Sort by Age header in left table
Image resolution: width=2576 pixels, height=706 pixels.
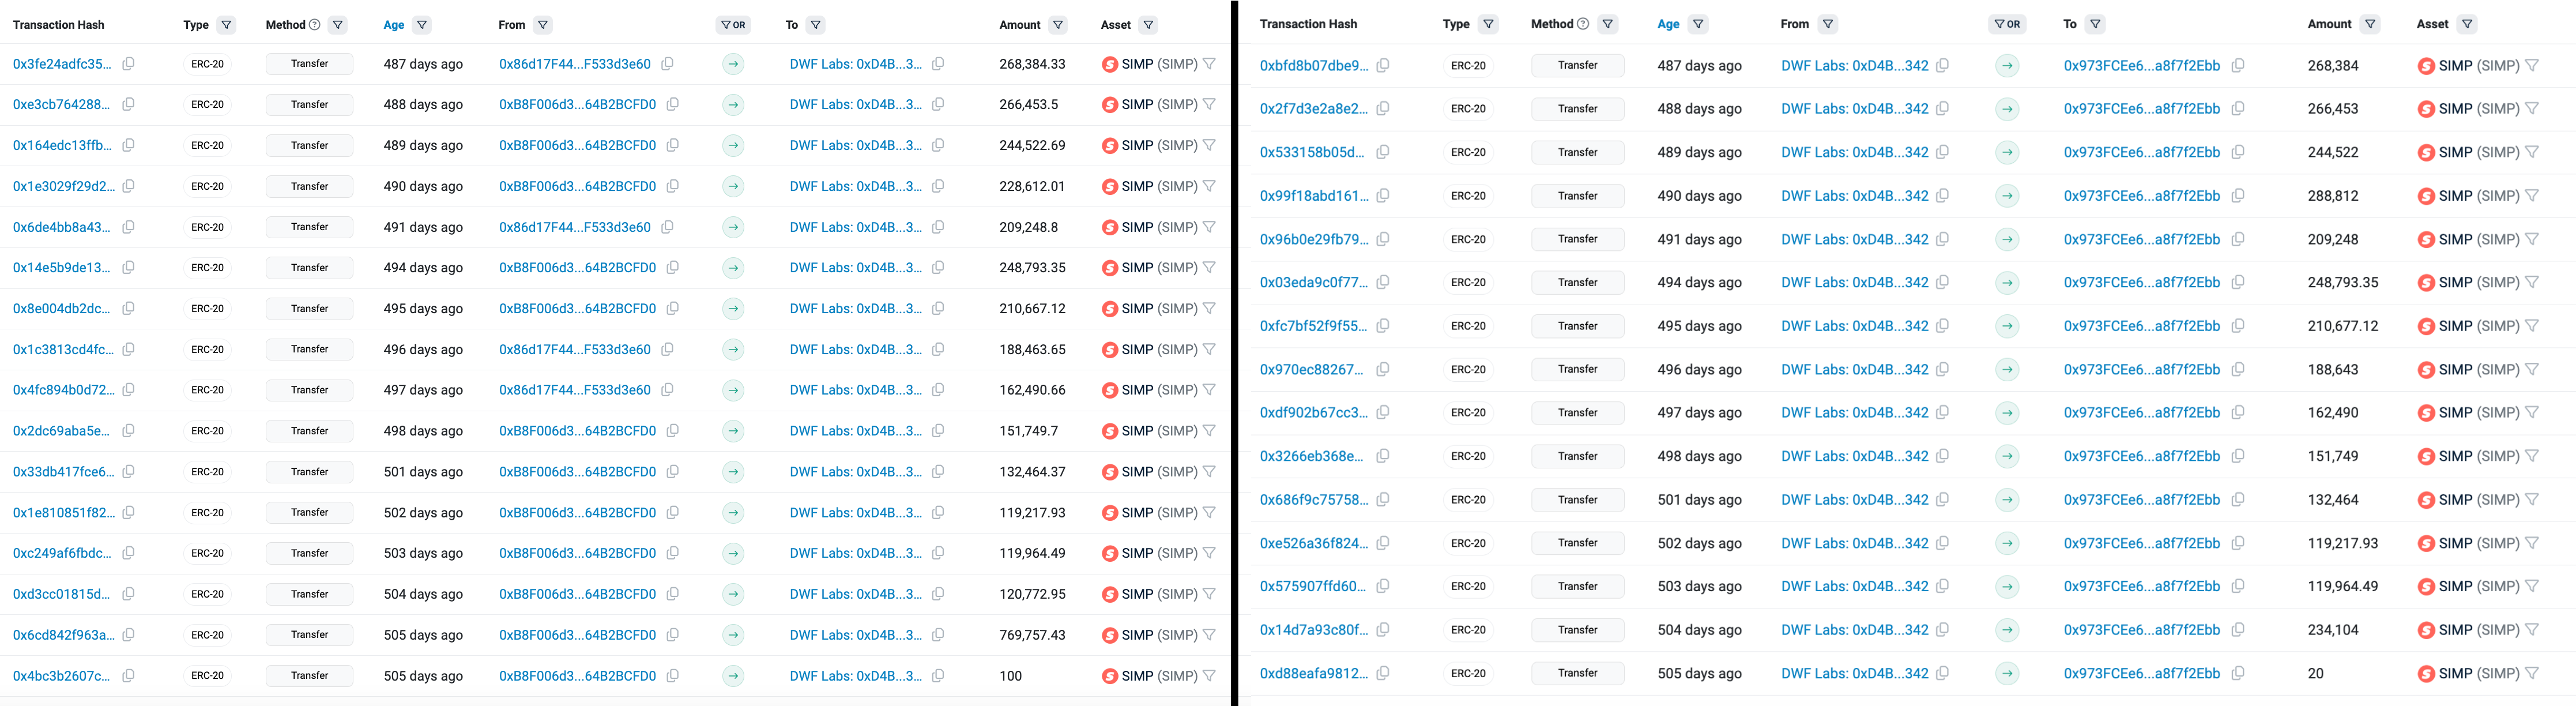[394, 25]
